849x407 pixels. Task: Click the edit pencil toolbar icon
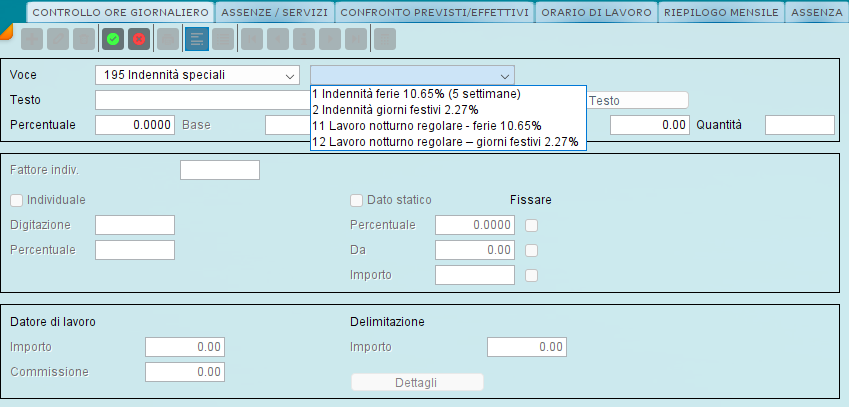click(58, 40)
